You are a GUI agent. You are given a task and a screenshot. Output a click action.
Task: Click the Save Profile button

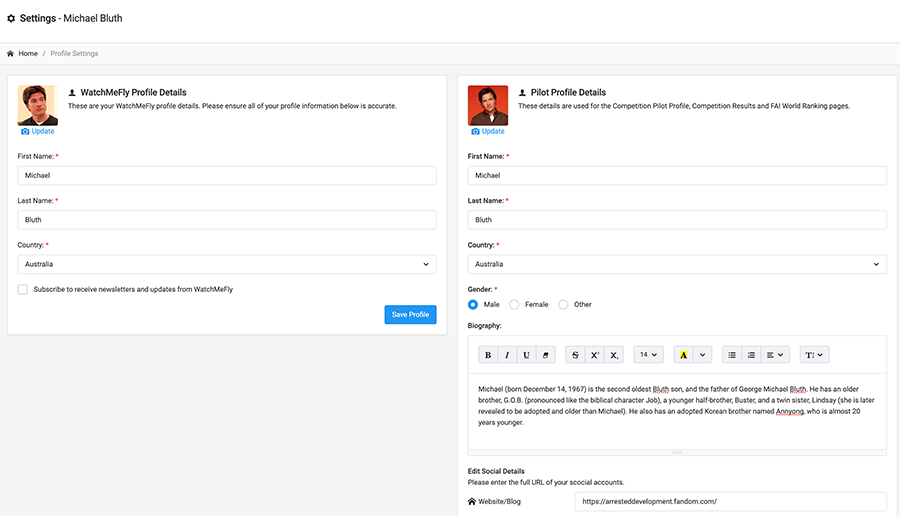(x=410, y=314)
